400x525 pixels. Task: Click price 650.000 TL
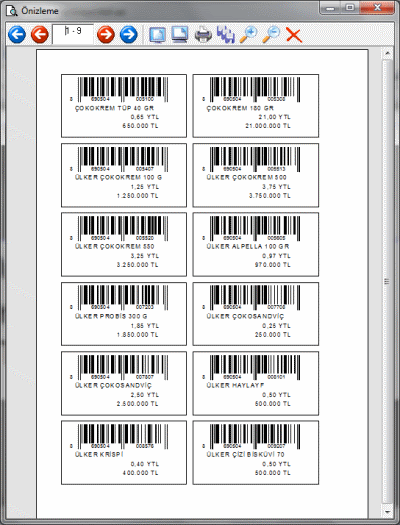pyautogui.click(x=140, y=126)
